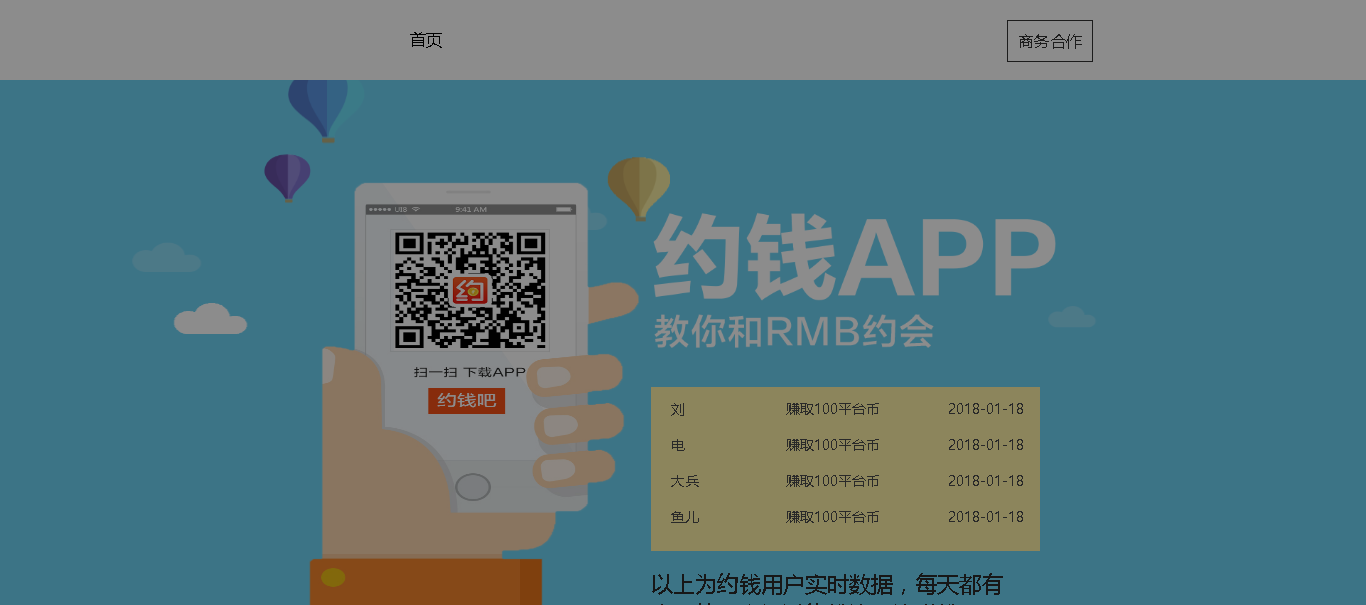Click date 2018-01-18 in 电's row
1366x605 pixels.
tap(986, 445)
